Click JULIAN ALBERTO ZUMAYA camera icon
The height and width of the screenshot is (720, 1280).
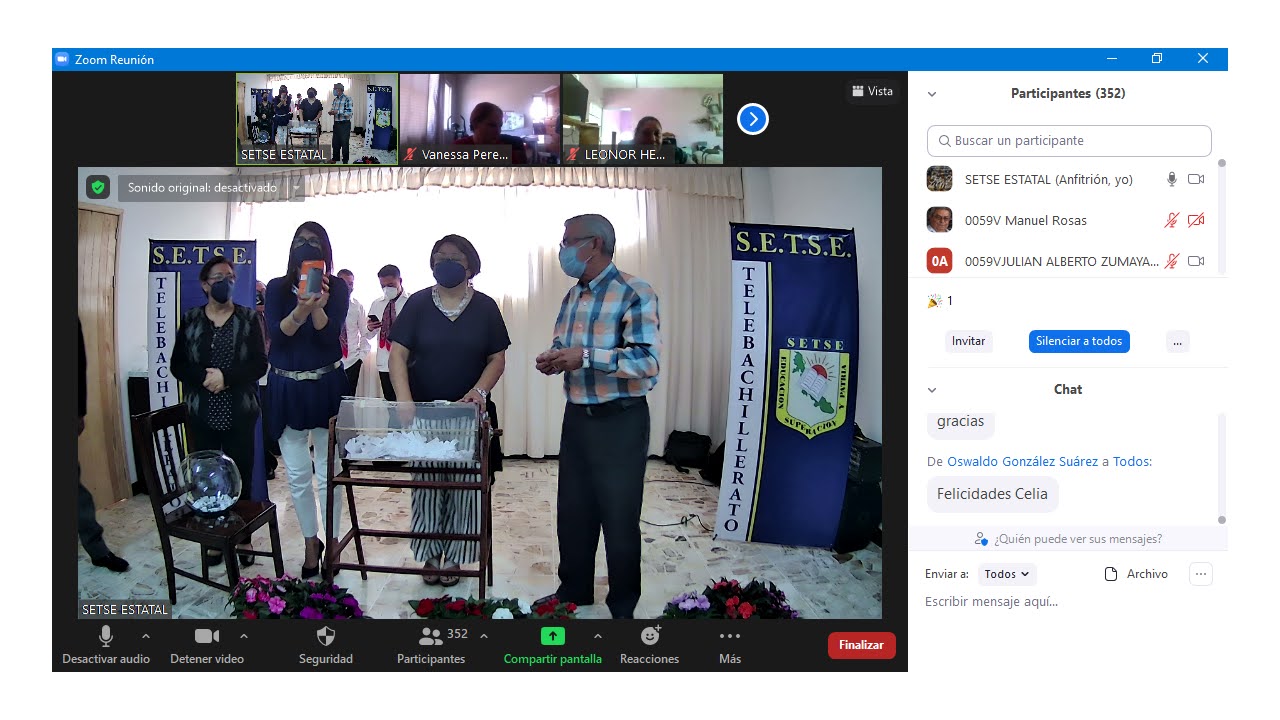point(1196,261)
